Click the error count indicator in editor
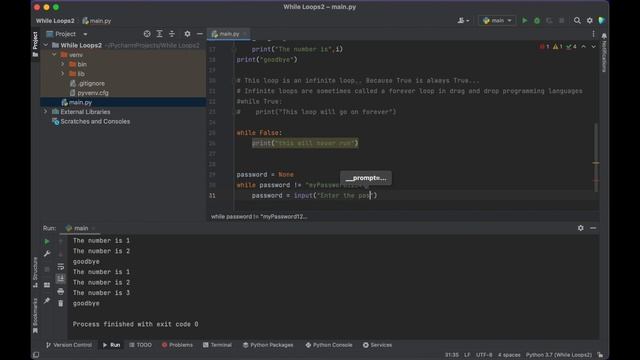The width and height of the screenshot is (640, 360). pos(544,47)
